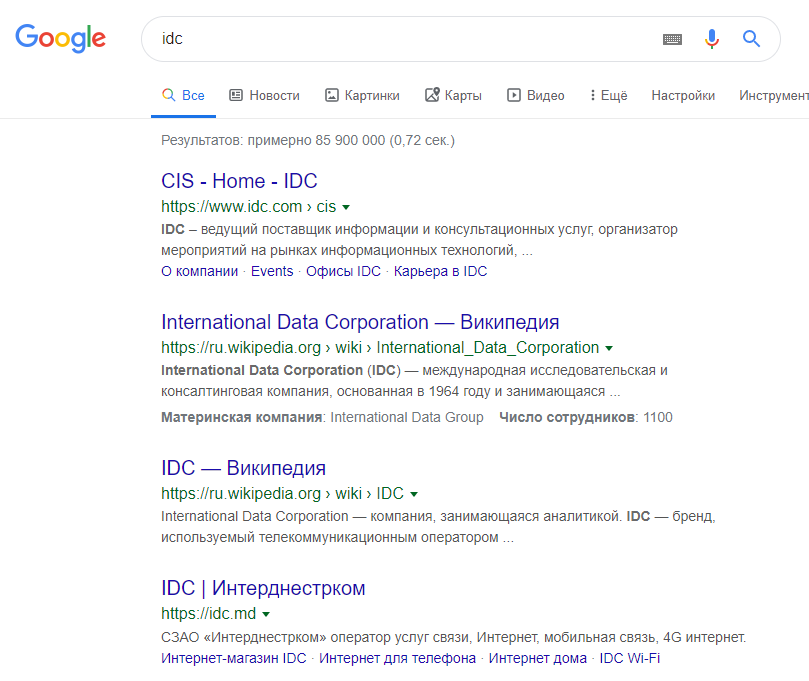Open International Data Corporation Wikipedia result
This screenshot has width=809, height=681.
point(360,322)
